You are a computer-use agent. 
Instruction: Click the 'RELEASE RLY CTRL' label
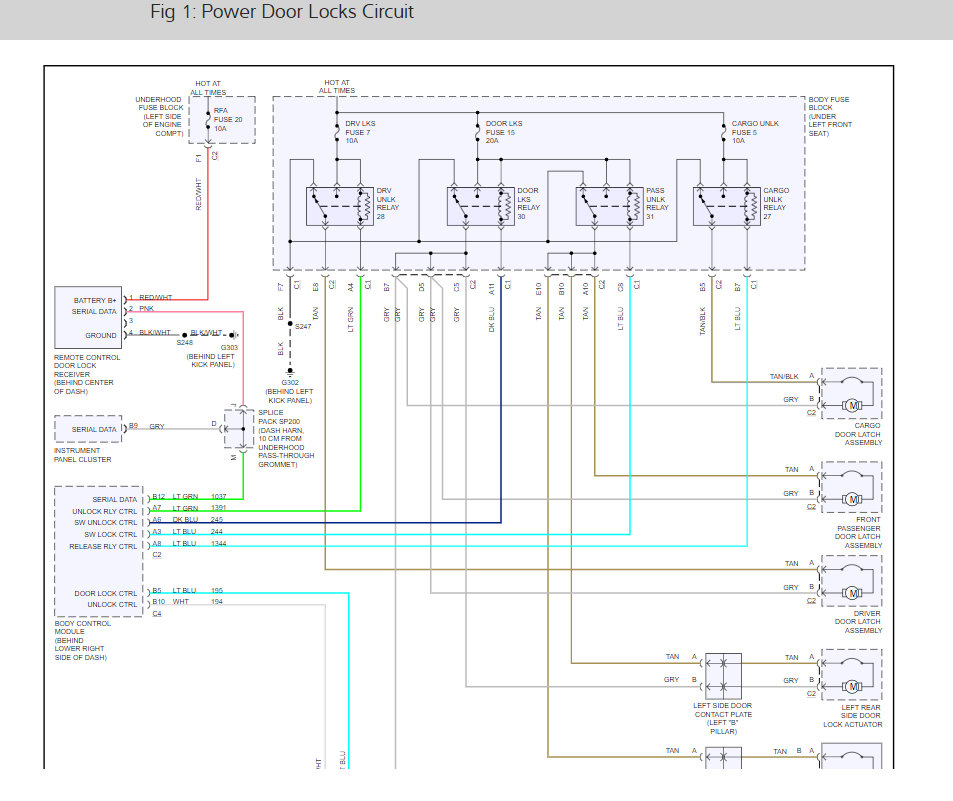point(103,547)
